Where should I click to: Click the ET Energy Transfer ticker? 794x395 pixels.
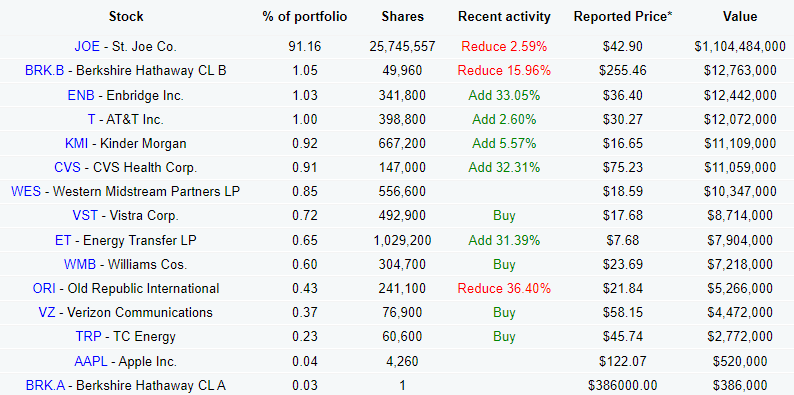tap(63, 240)
